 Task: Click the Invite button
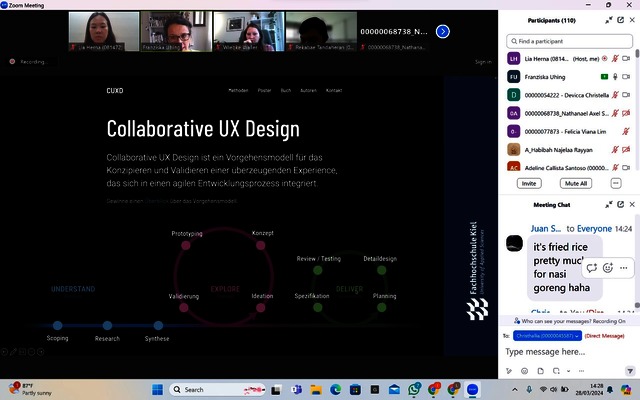(529, 184)
